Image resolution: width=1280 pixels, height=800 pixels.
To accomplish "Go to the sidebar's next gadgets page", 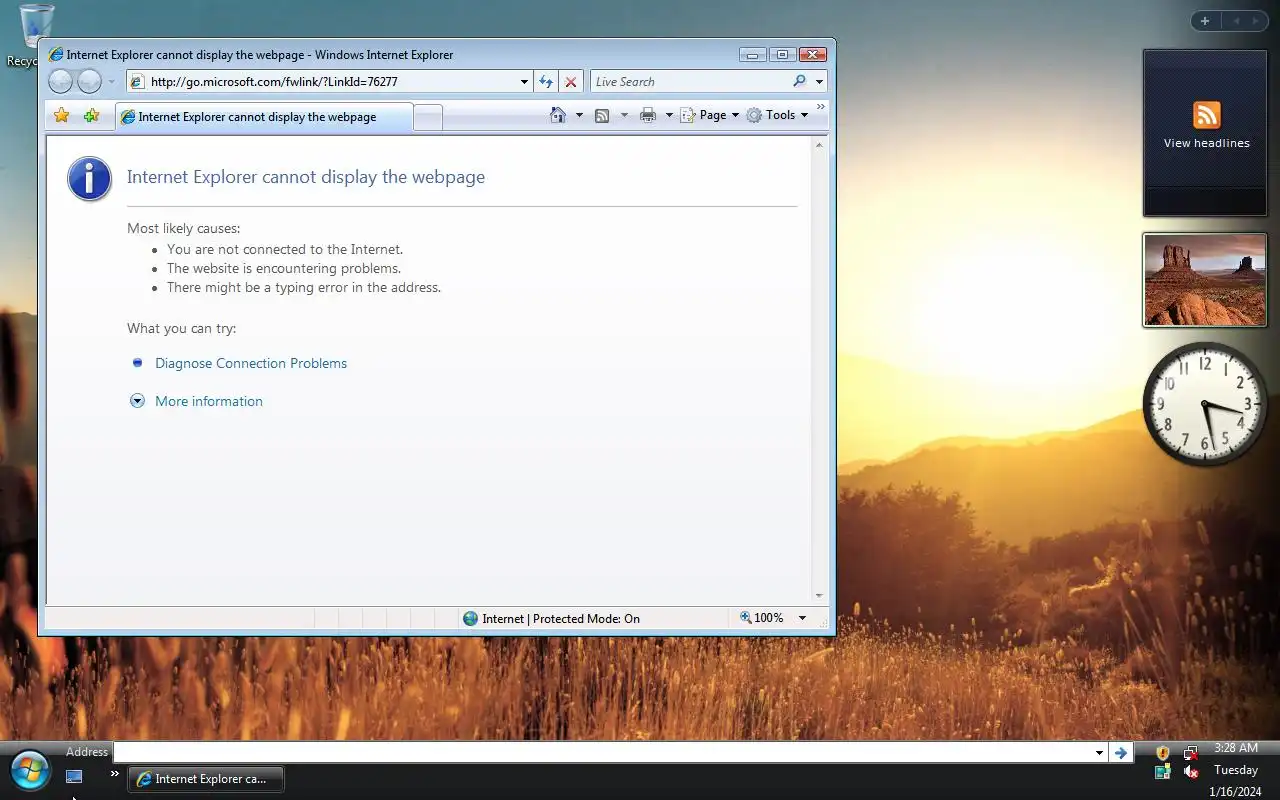I will [1257, 21].
